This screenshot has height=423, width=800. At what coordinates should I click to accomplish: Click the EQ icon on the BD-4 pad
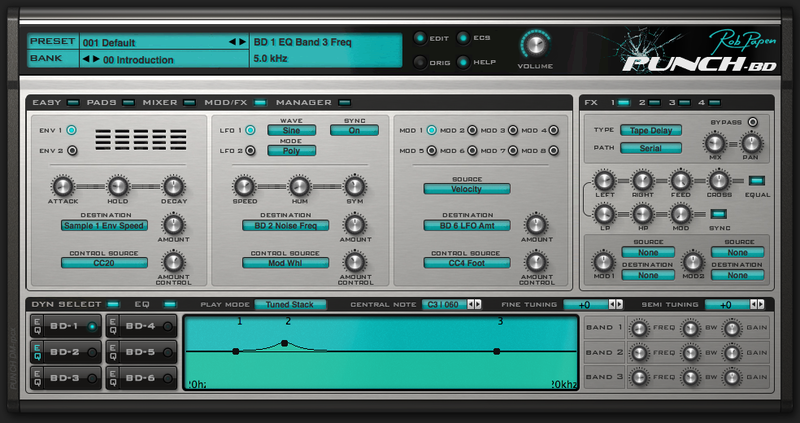pyautogui.click(x=113, y=326)
